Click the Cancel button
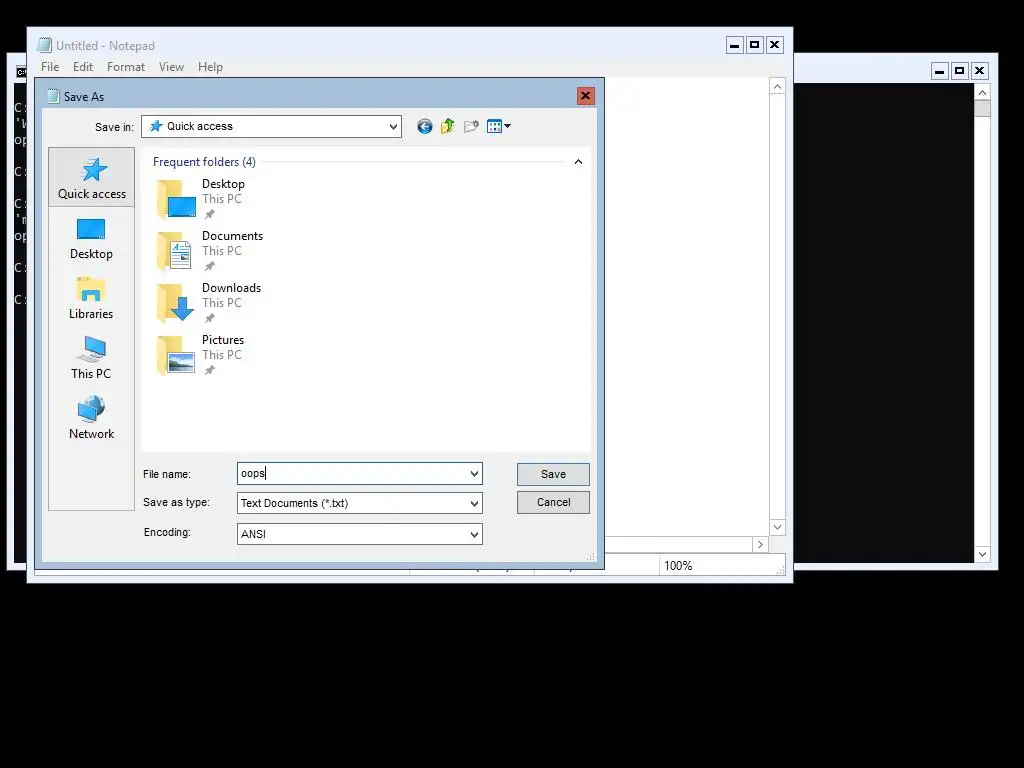Screen dimensions: 1024x768 pos(553,502)
